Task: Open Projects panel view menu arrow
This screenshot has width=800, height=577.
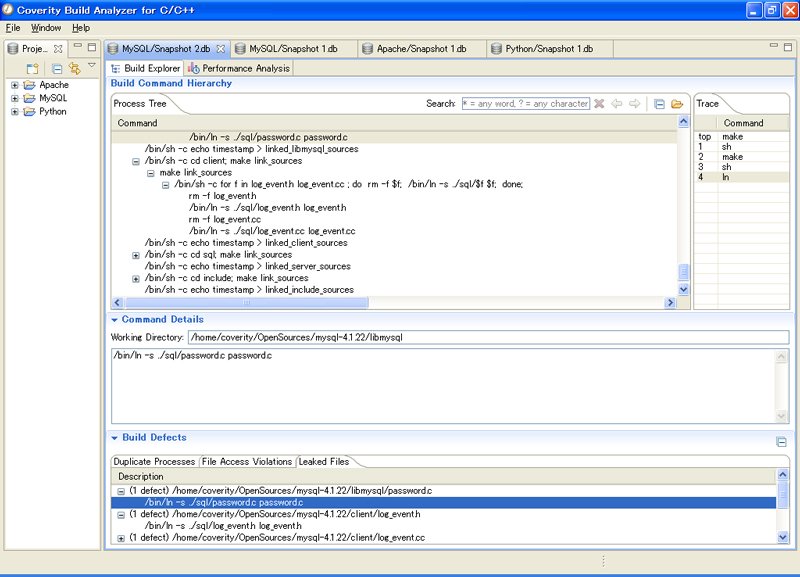Action: [92, 65]
